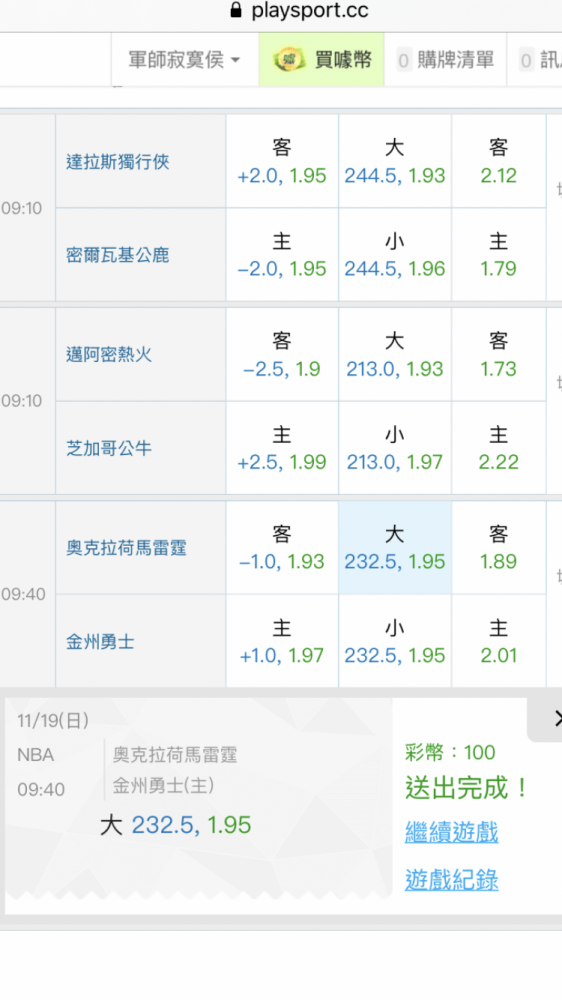This screenshot has height=1000, width=562.
Task: Click the playsport.cc address bar
Action: 299,10
